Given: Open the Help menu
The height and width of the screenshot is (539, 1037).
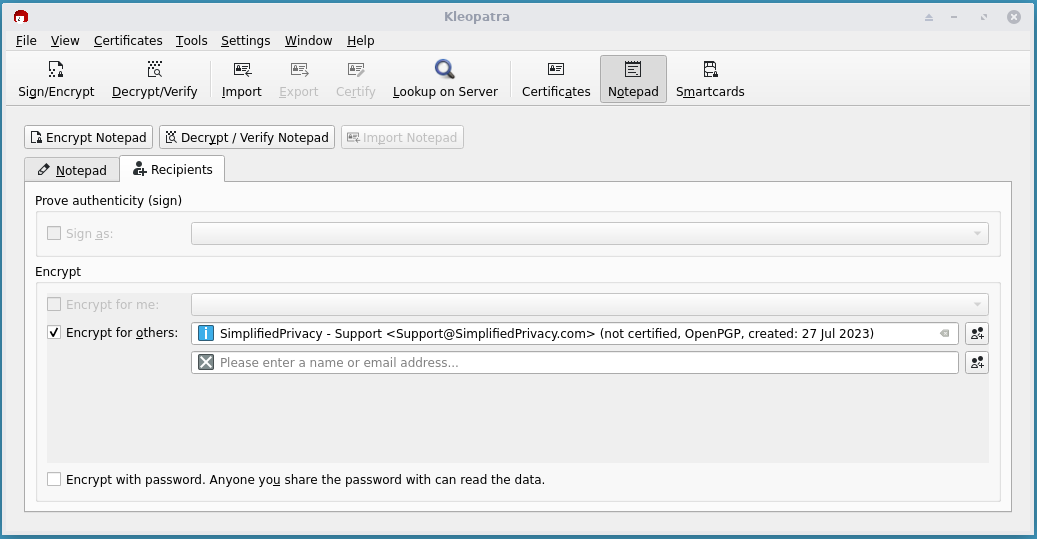Looking at the screenshot, I should [x=360, y=40].
